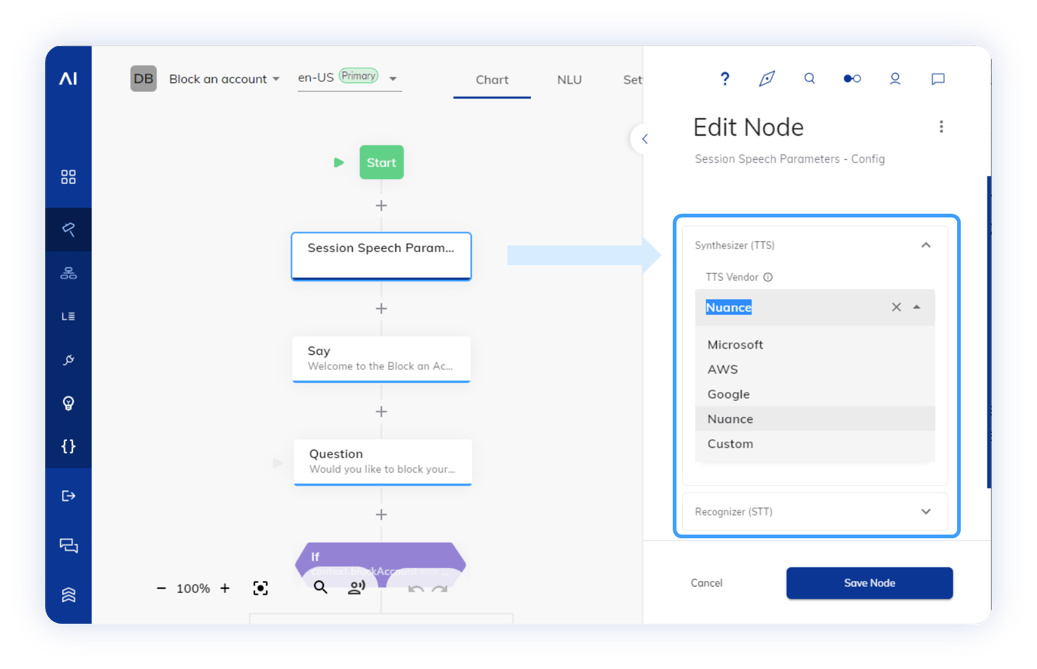The width and height of the screenshot is (1037, 669).
Task: Open the interaction chat panel icon
Action: tap(938, 79)
